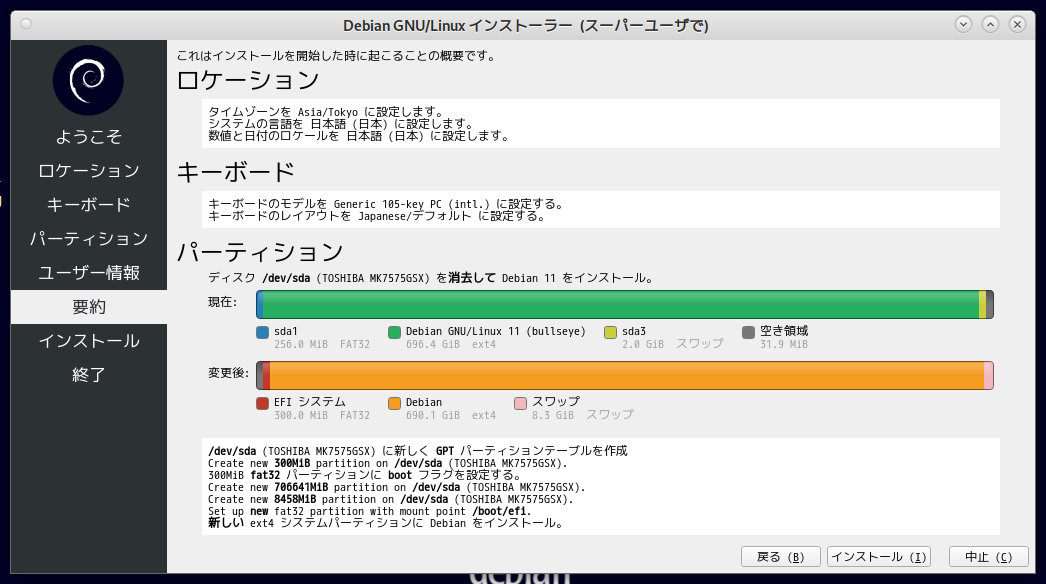The width and height of the screenshot is (1046, 584).
Task: Click the パーティション section heading
Action: pyautogui.click(x=260, y=252)
